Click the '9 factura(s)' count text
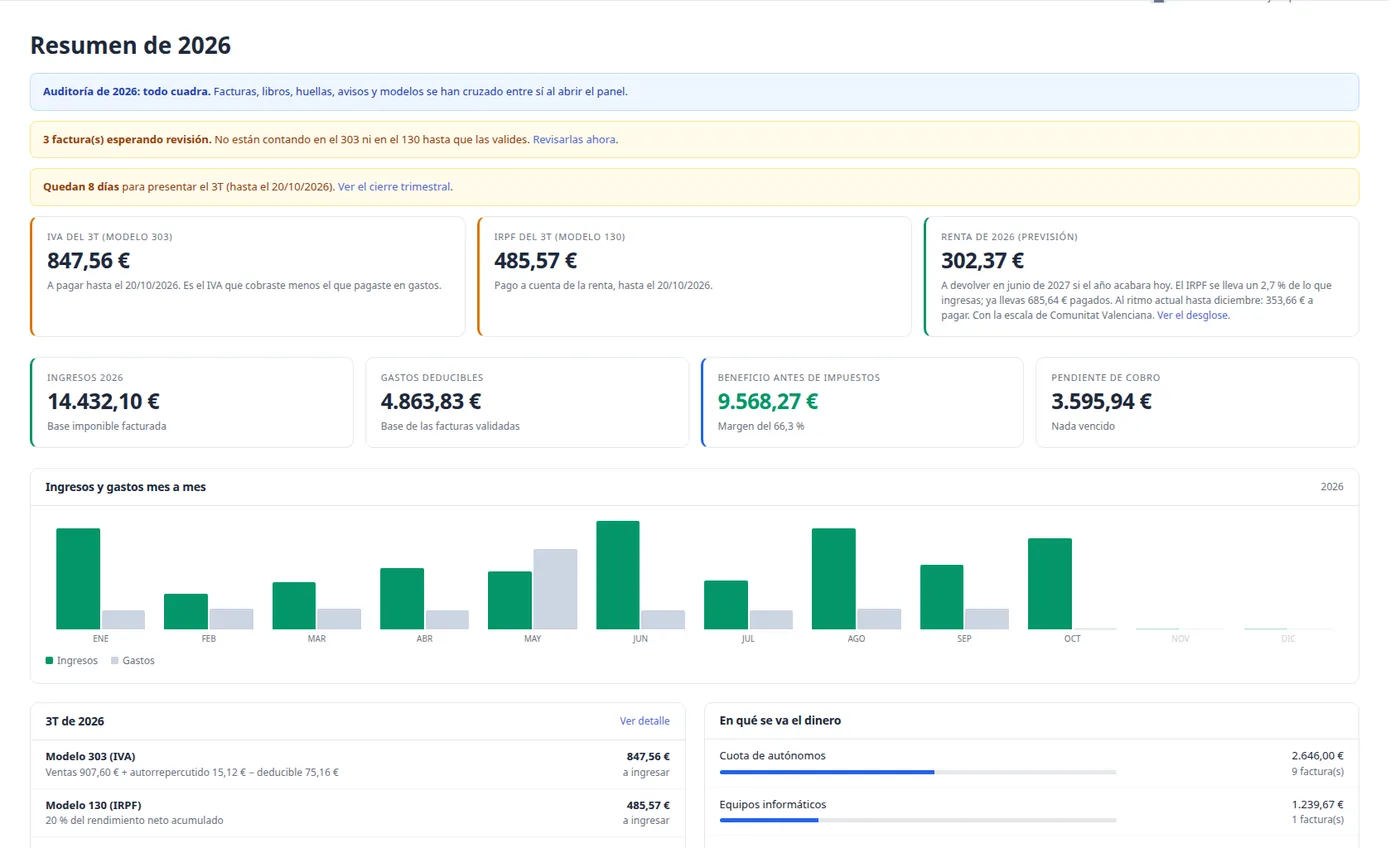The width and height of the screenshot is (1400, 848). coord(1317,771)
